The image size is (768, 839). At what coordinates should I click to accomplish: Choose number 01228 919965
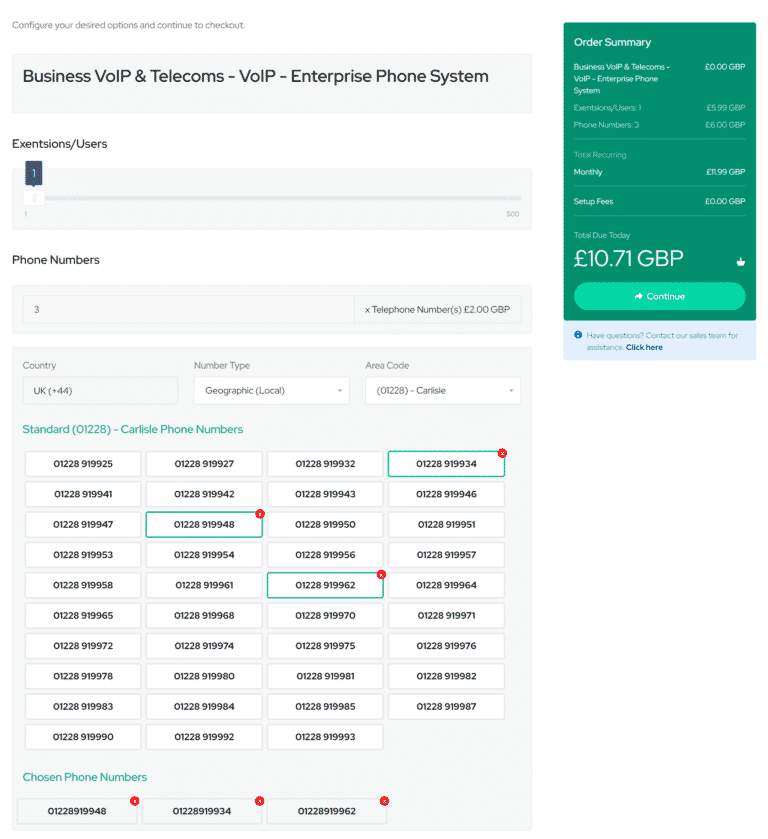[x=83, y=615]
